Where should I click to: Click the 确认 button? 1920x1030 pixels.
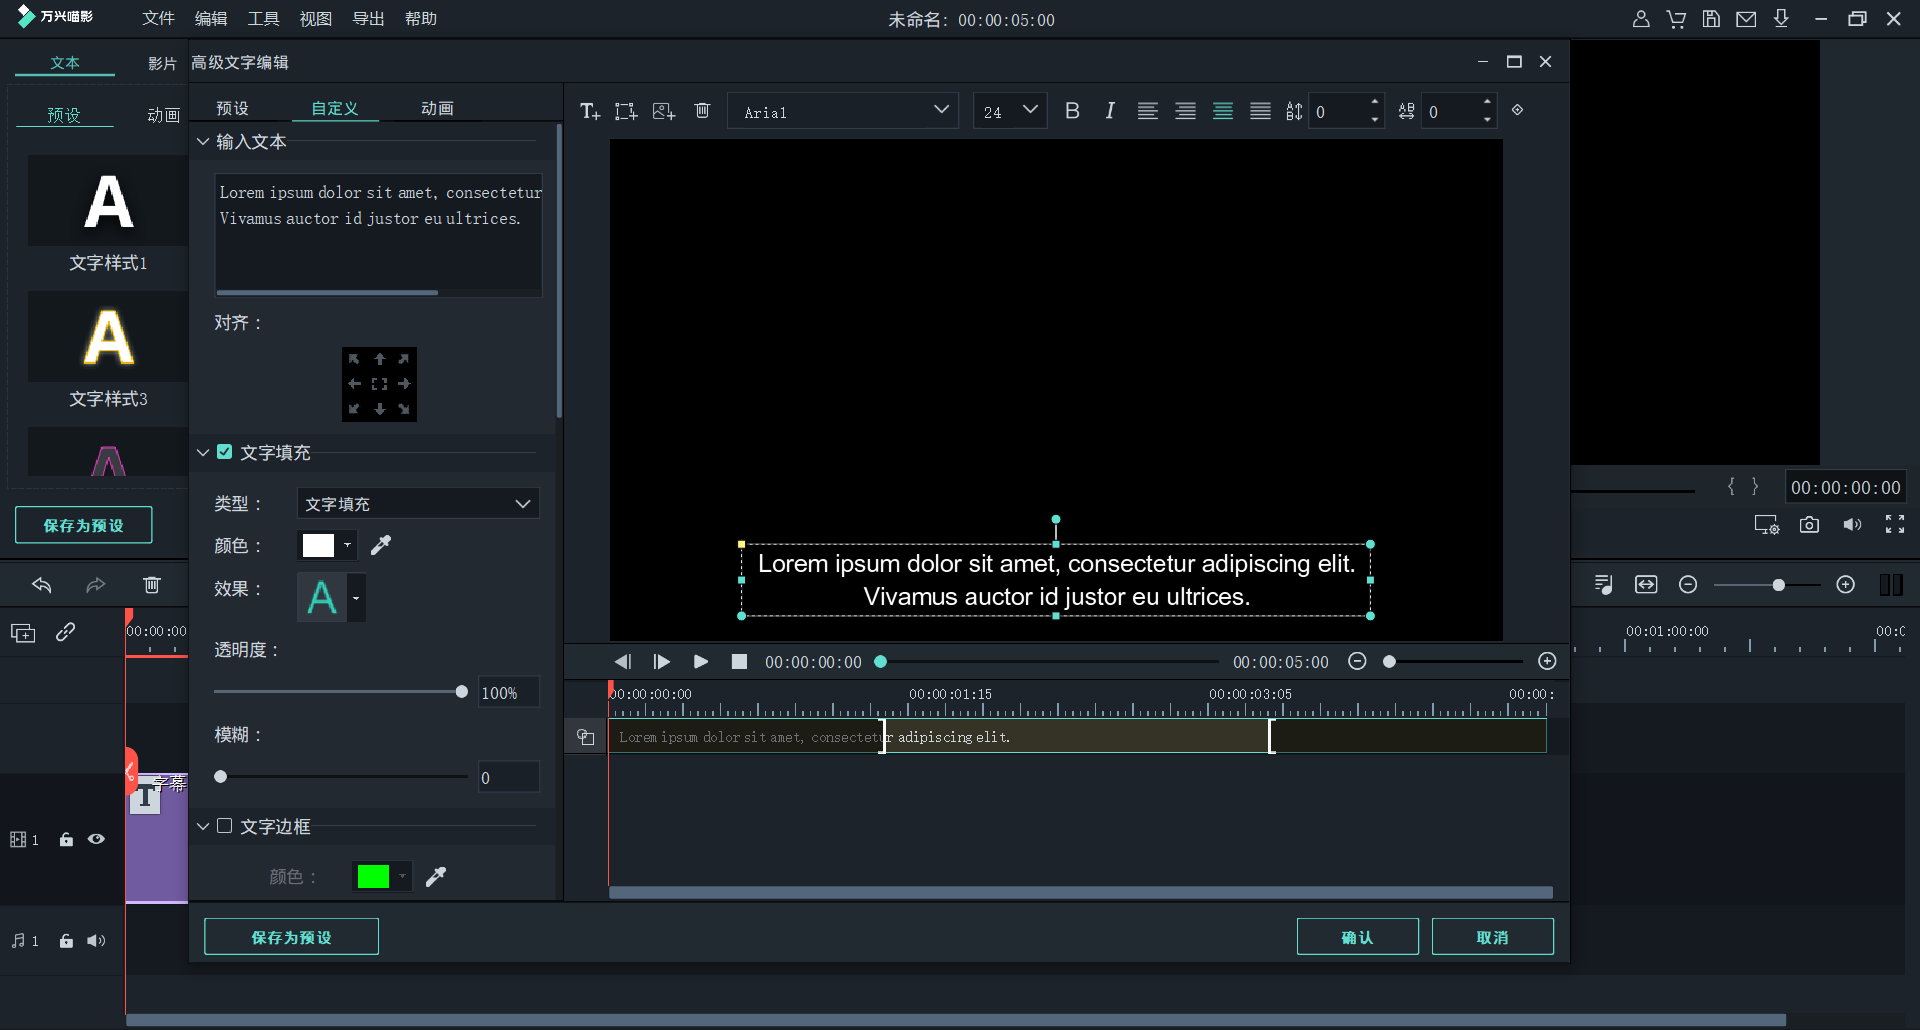pyautogui.click(x=1357, y=937)
